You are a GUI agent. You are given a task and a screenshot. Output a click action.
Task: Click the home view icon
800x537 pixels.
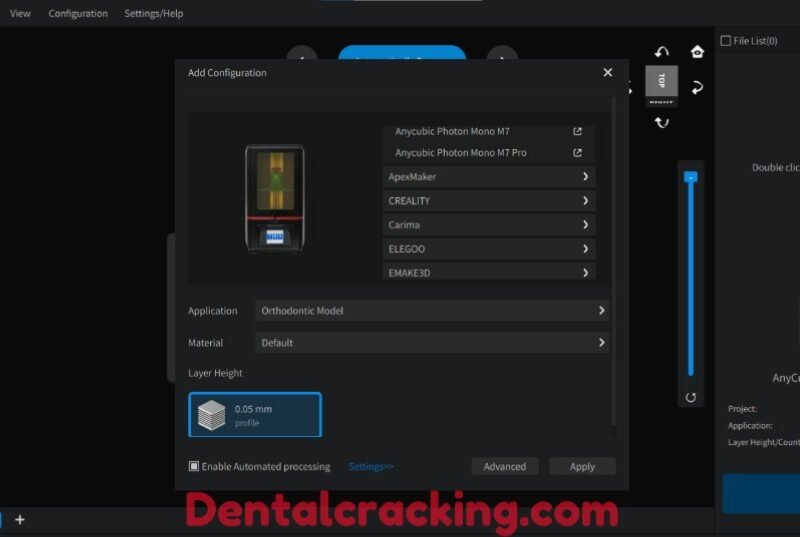697,52
